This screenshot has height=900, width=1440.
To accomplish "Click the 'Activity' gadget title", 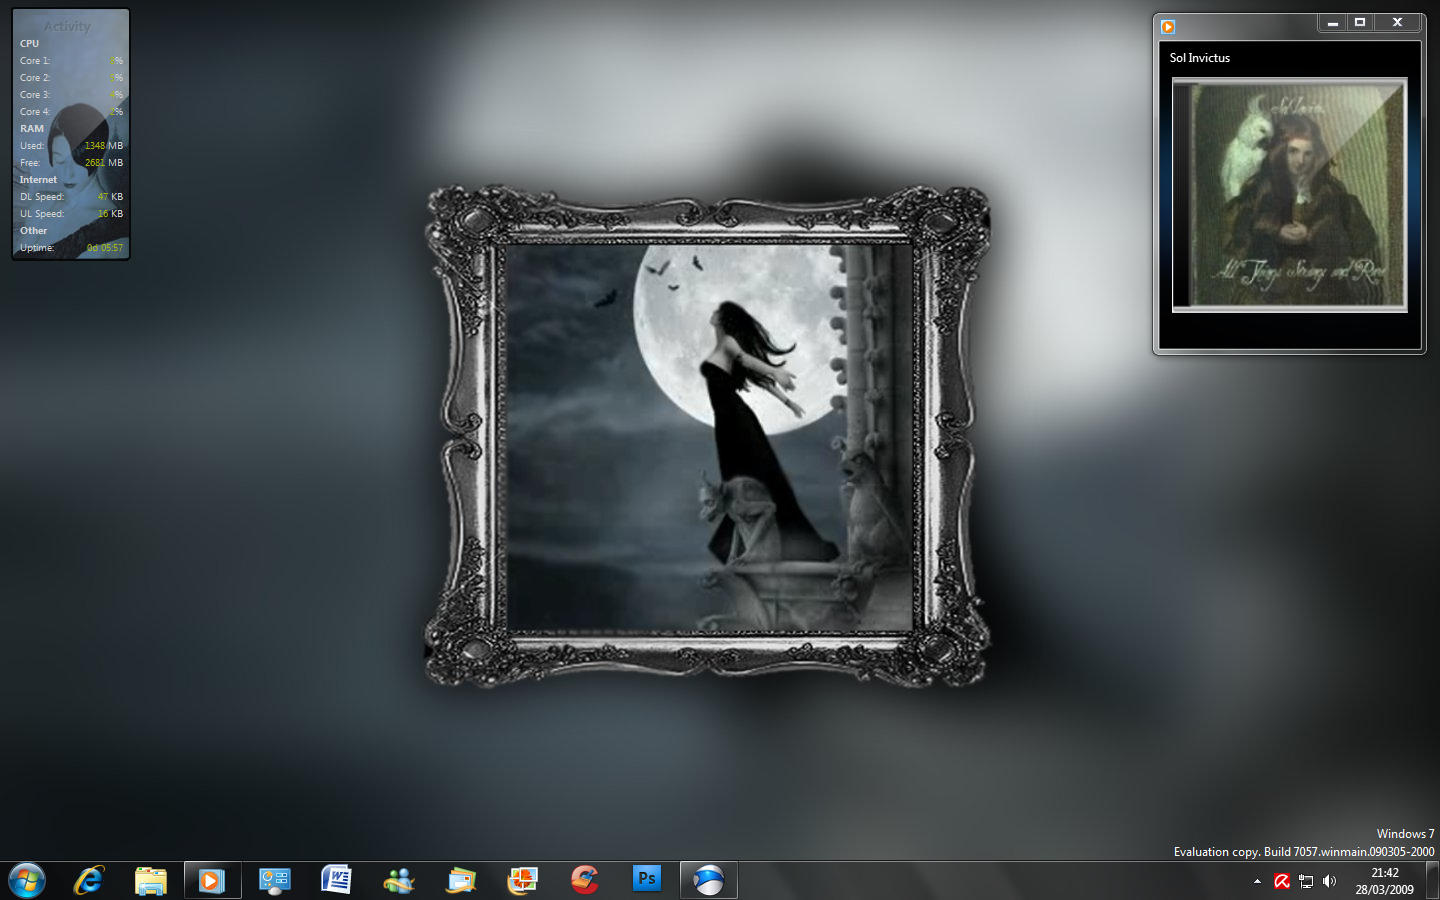I will click(67, 26).
